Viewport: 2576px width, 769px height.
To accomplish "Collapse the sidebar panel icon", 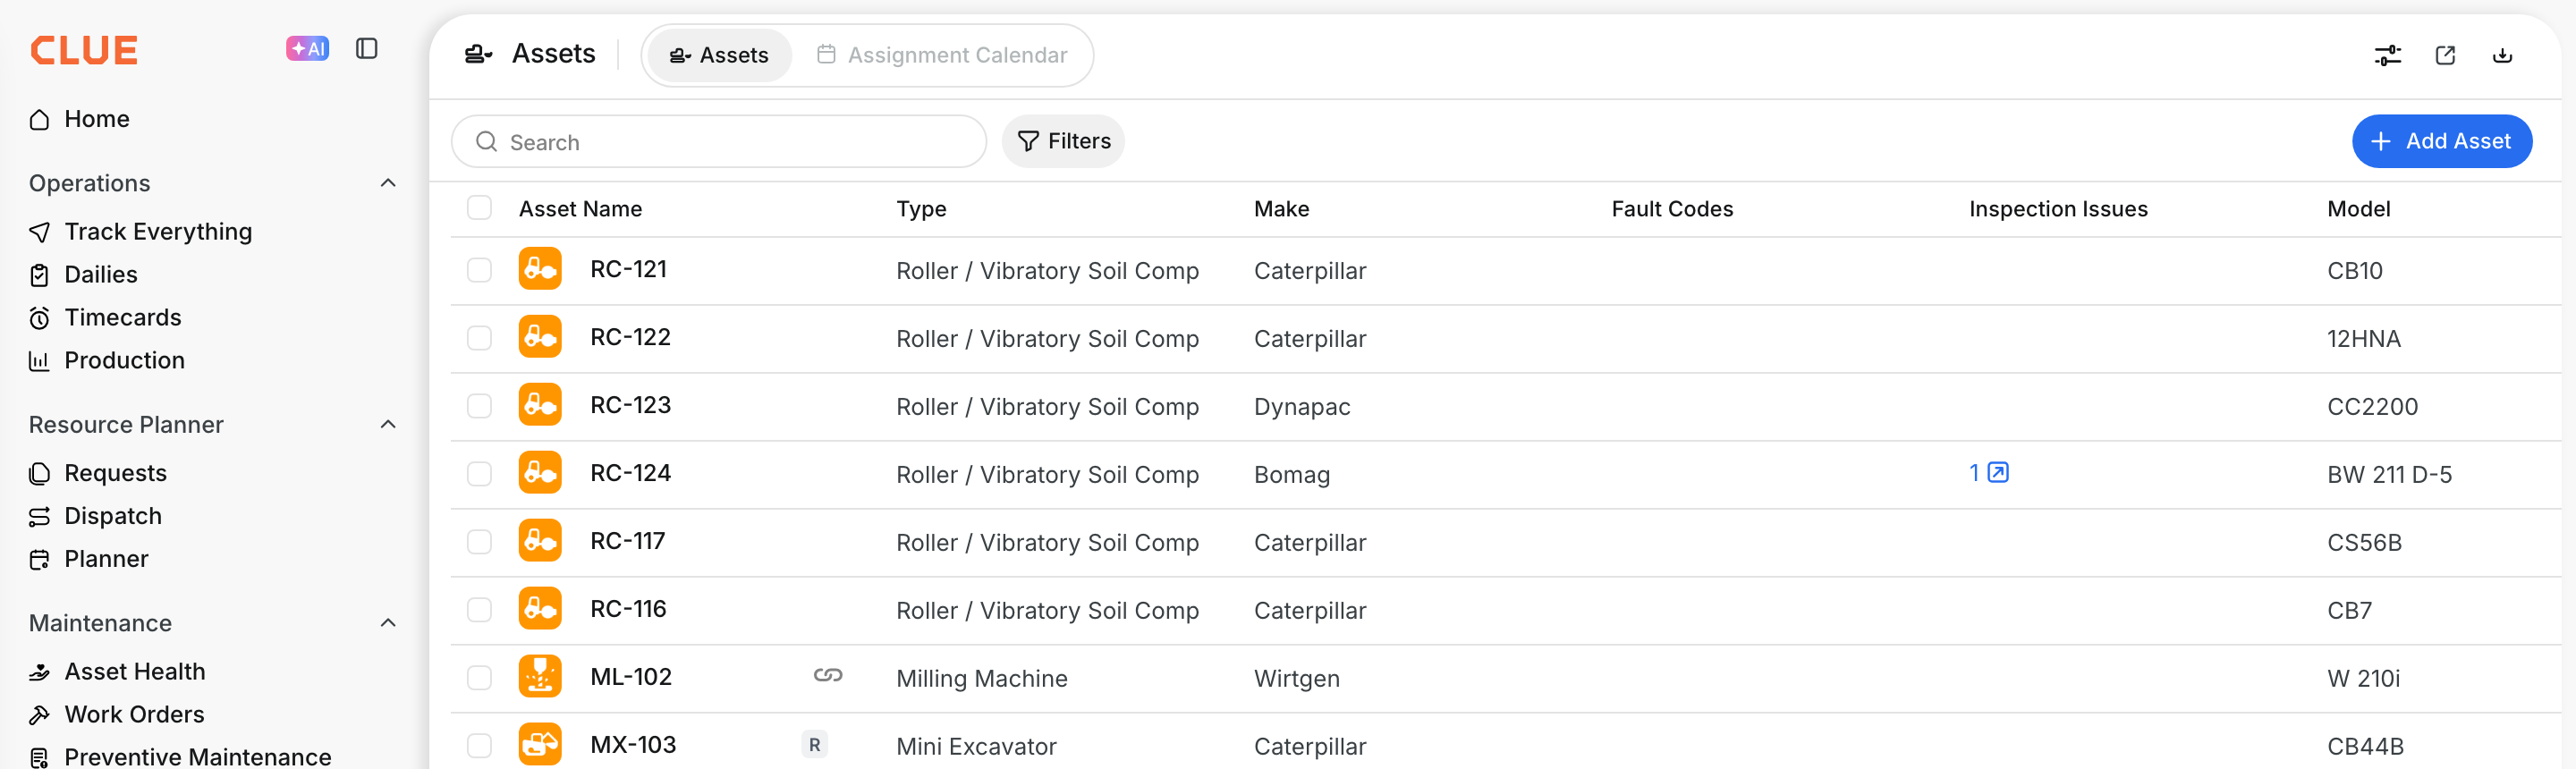I will click(x=367, y=48).
